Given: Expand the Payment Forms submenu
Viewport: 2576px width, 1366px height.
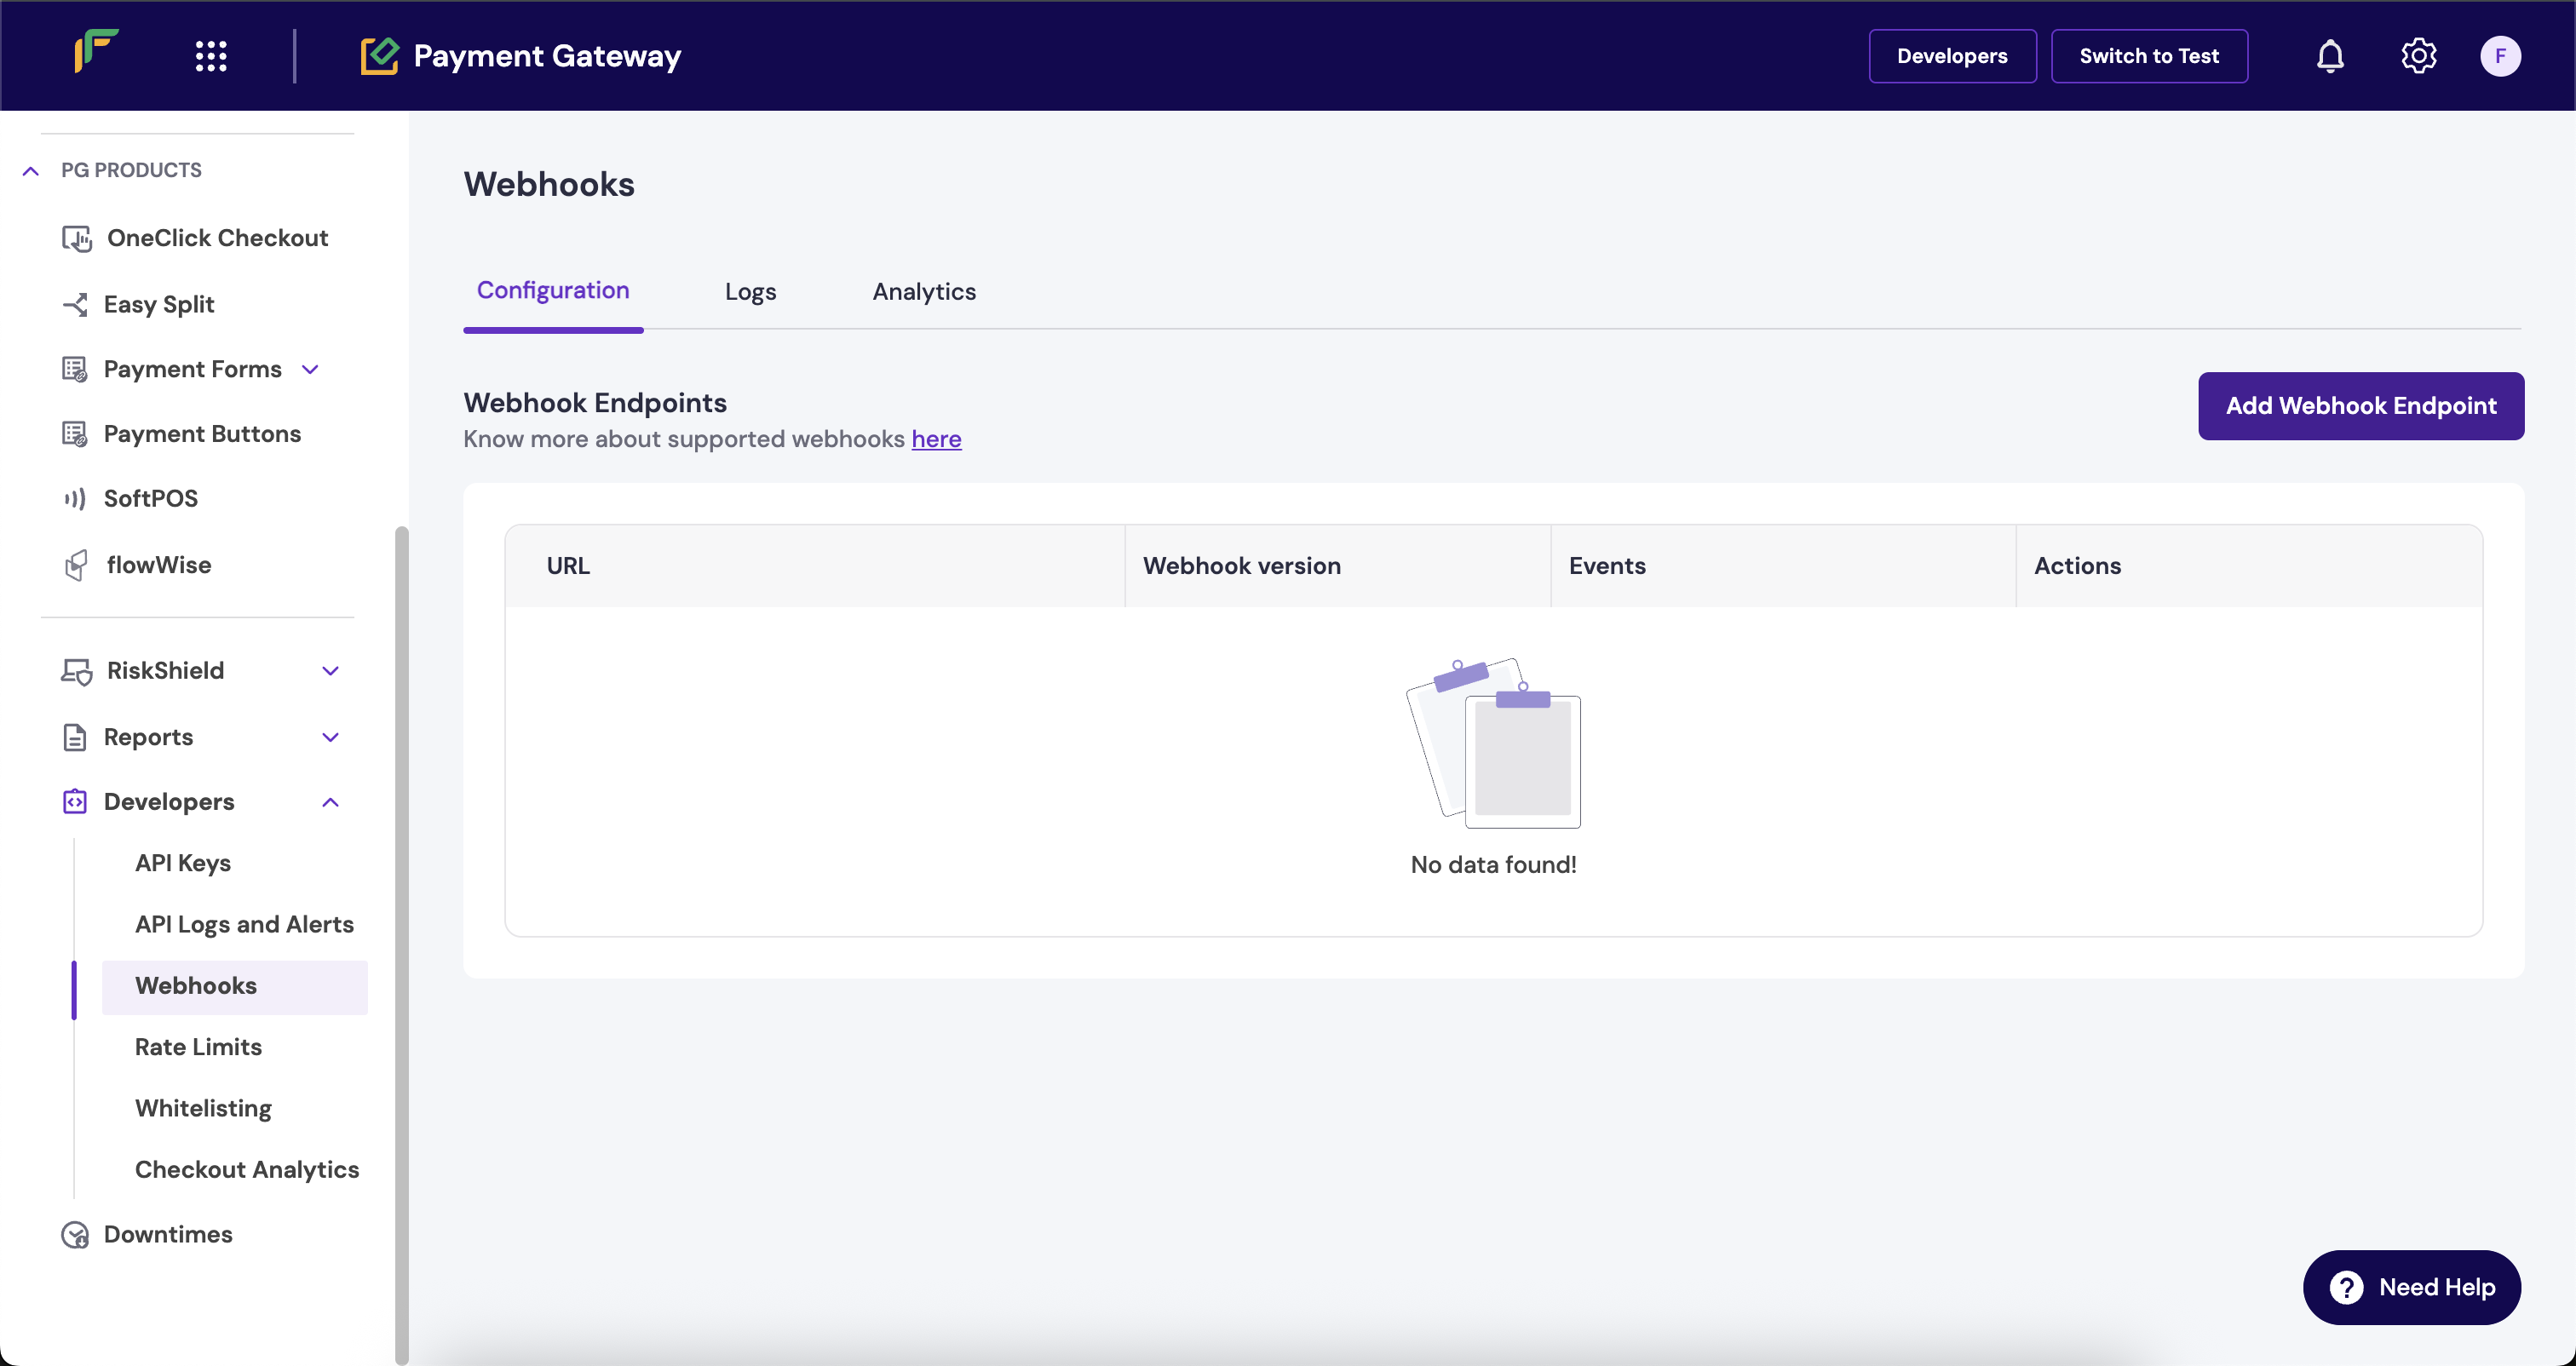Looking at the screenshot, I should pos(310,370).
